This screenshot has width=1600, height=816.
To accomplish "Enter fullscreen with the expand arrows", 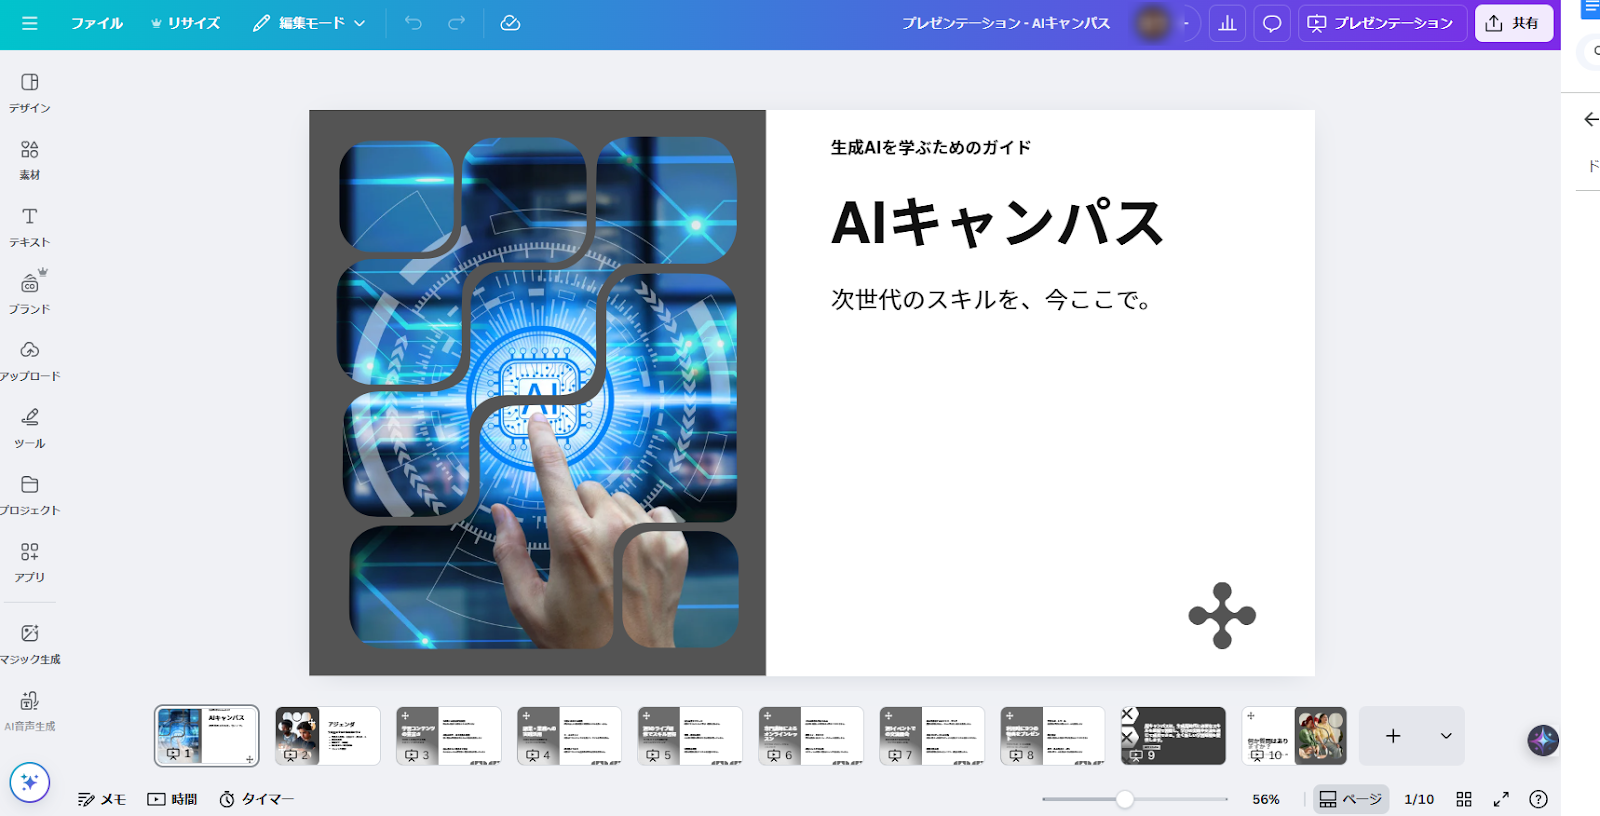I will 1501,799.
